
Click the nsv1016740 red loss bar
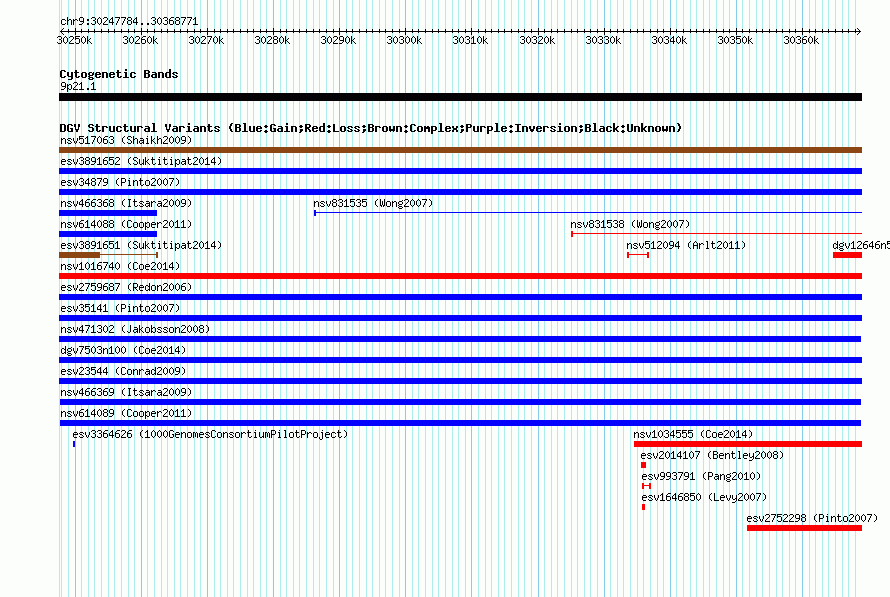tap(460, 276)
